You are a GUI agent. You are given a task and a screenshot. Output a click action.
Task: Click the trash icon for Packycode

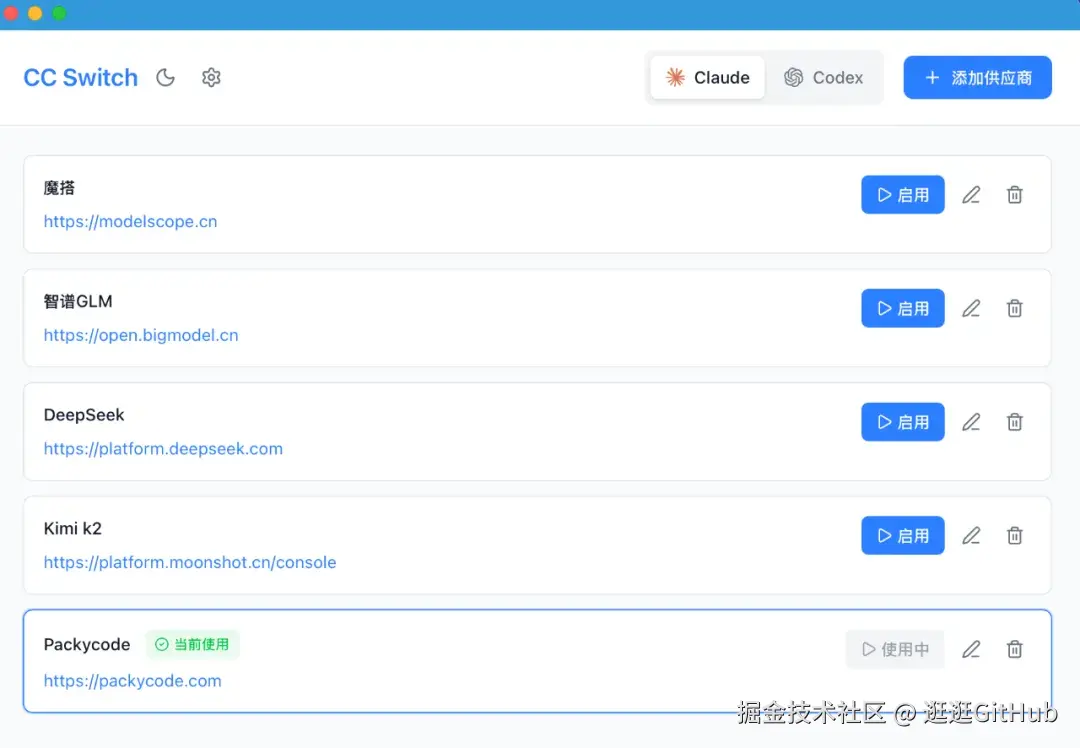click(1014, 649)
